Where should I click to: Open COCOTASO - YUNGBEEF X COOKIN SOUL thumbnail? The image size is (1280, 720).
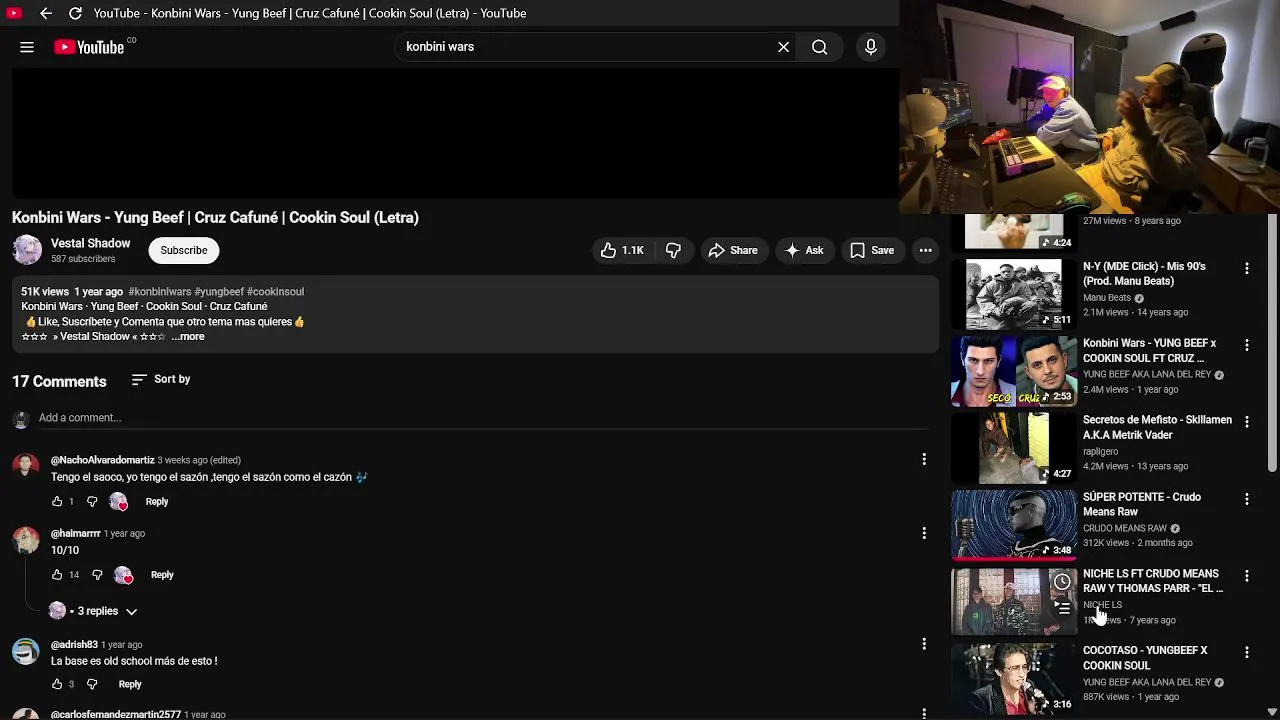[1014, 678]
